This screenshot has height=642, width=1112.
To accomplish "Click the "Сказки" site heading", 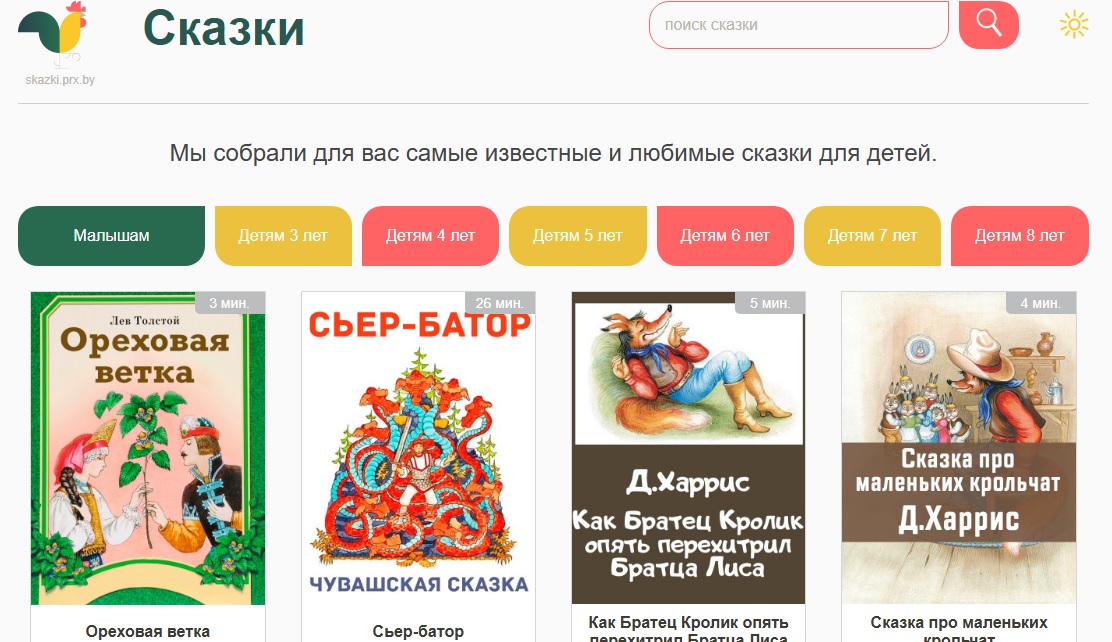I will (x=224, y=28).
